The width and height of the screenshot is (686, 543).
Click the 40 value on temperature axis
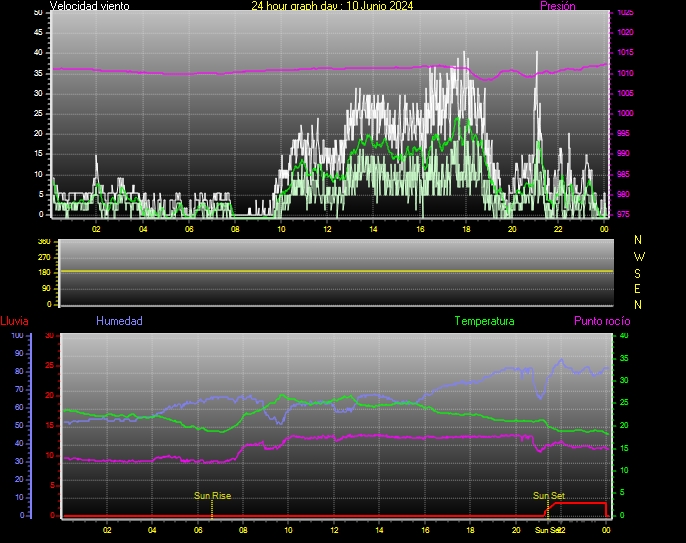point(624,335)
